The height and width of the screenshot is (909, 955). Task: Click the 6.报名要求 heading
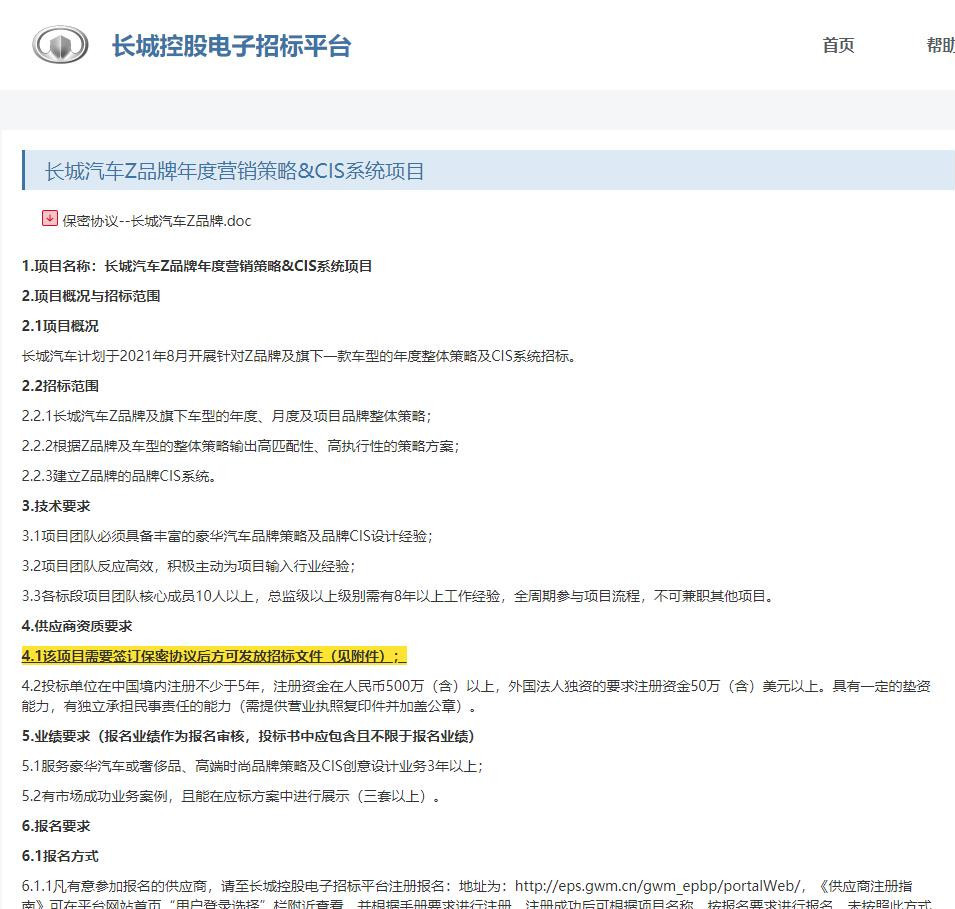coord(56,826)
